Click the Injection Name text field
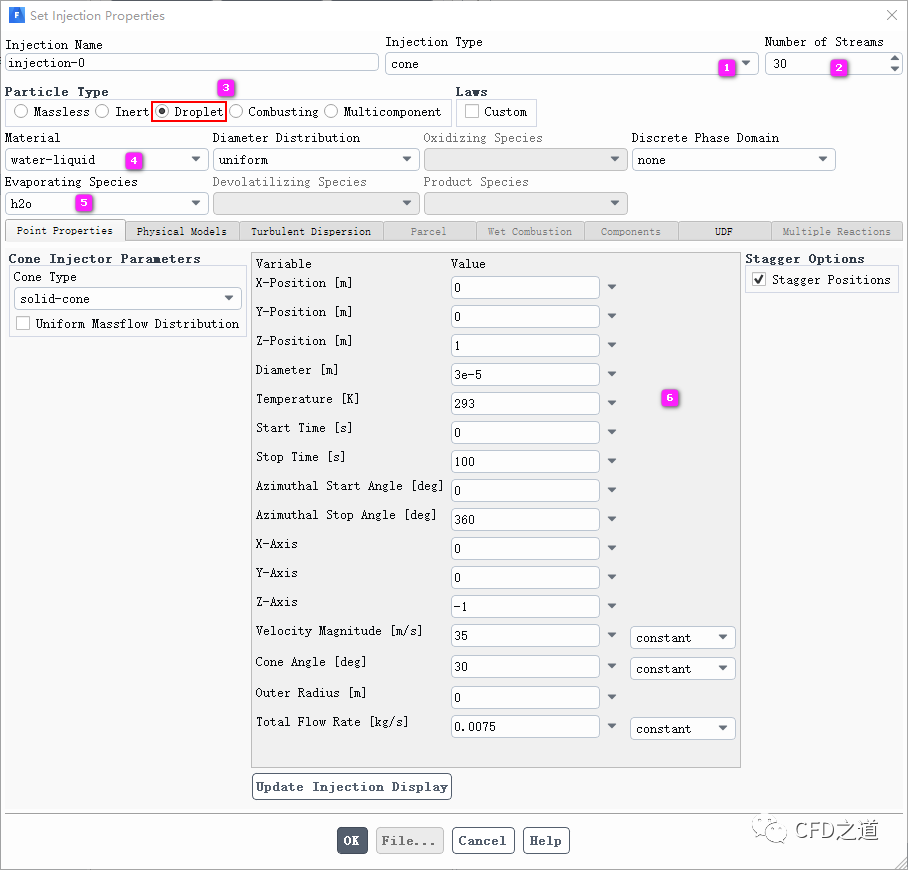Viewport: 908px width, 870px height. point(191,63)
